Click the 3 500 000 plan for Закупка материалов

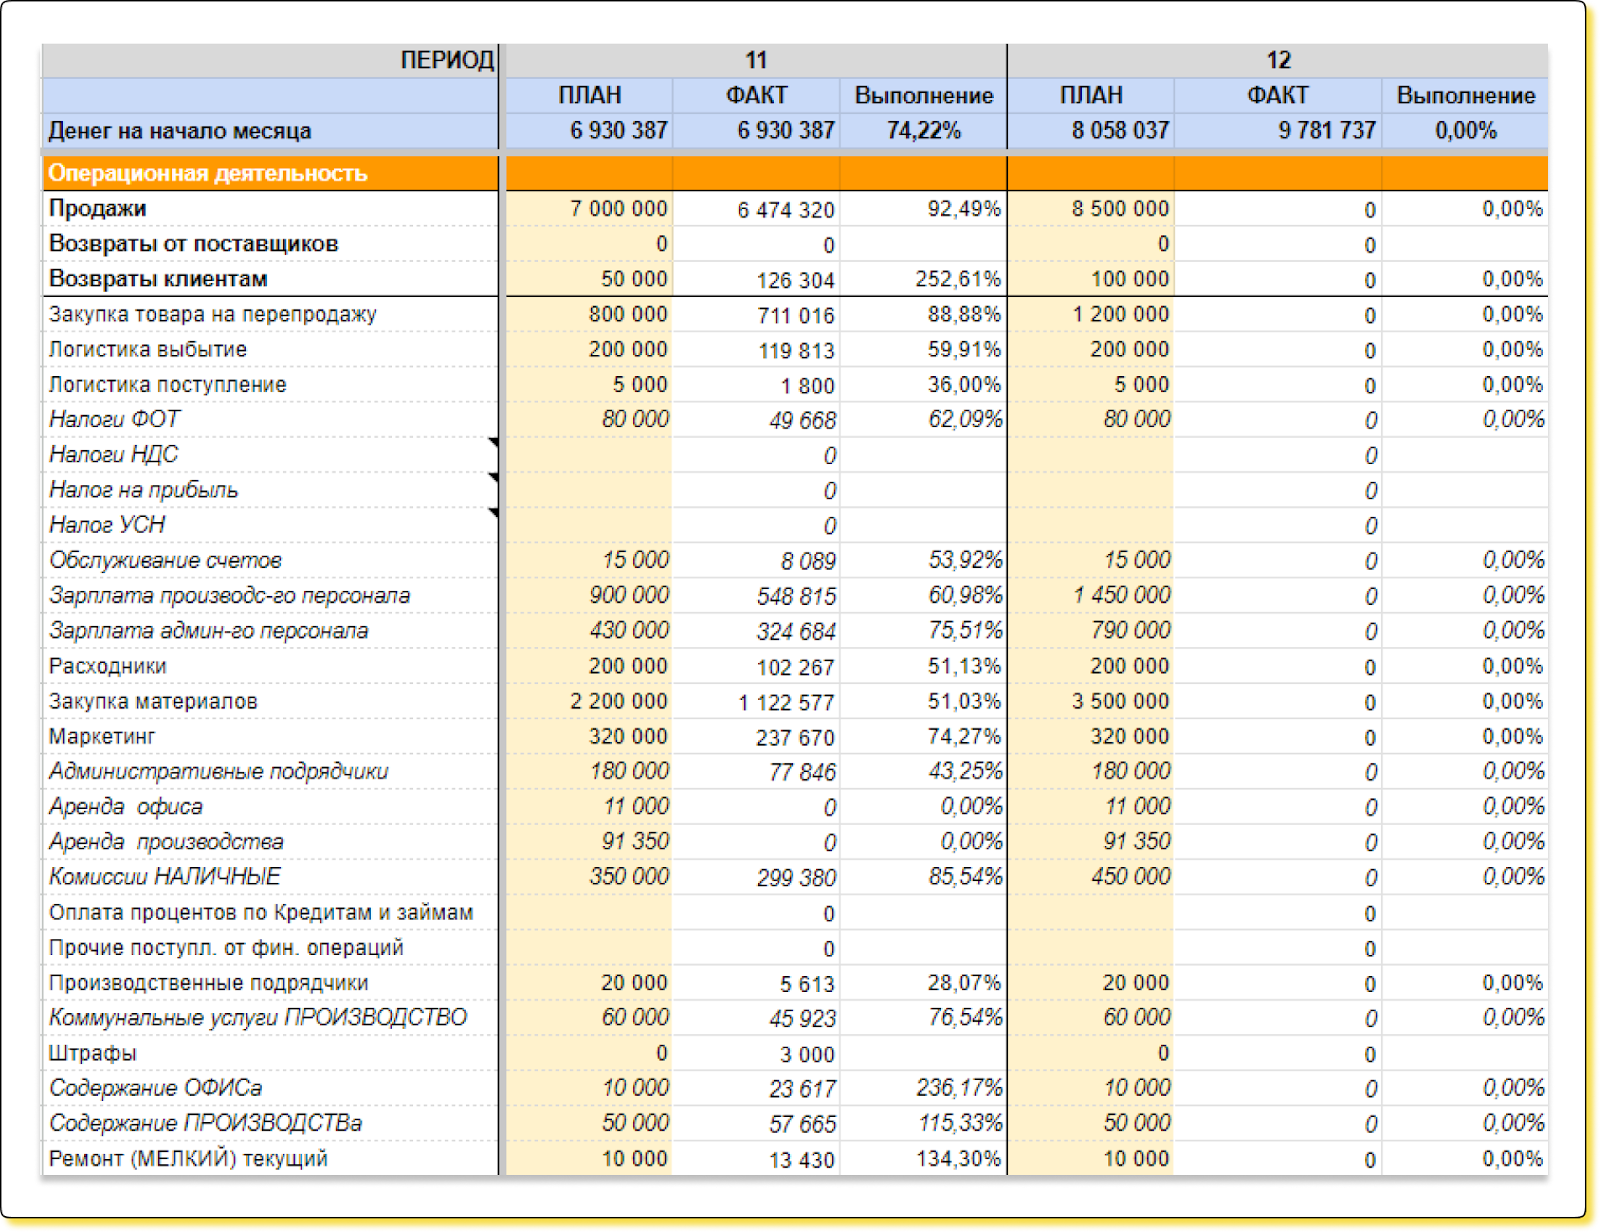(1120, 701)
